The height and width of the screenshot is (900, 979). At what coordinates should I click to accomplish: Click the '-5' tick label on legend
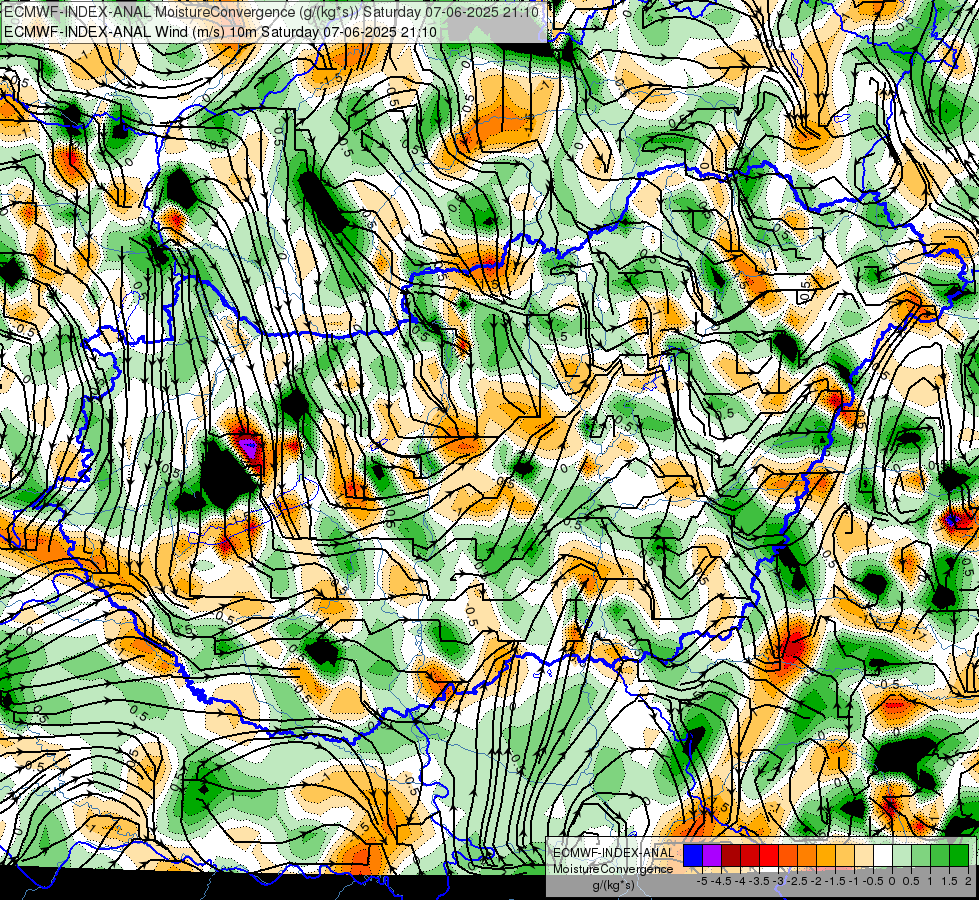point(702,881)
